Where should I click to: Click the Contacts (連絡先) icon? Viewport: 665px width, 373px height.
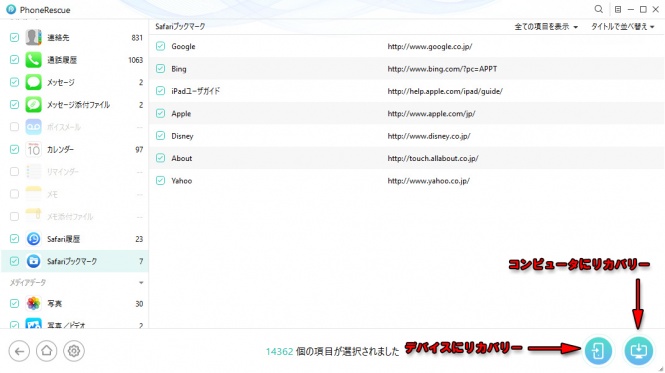point(34,37)
